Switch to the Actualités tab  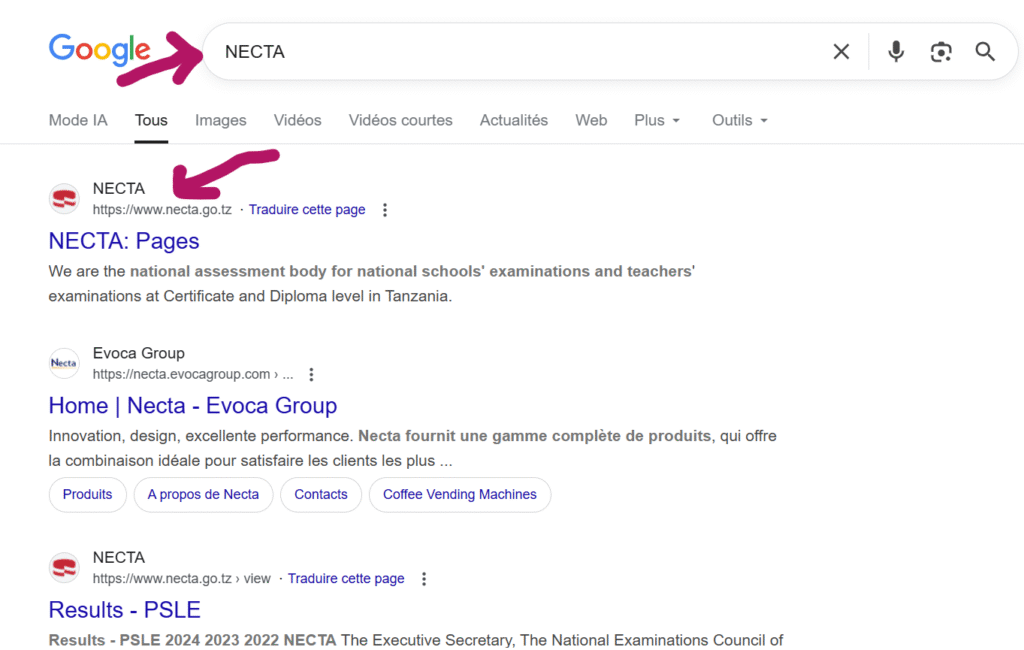click(514, 120)
